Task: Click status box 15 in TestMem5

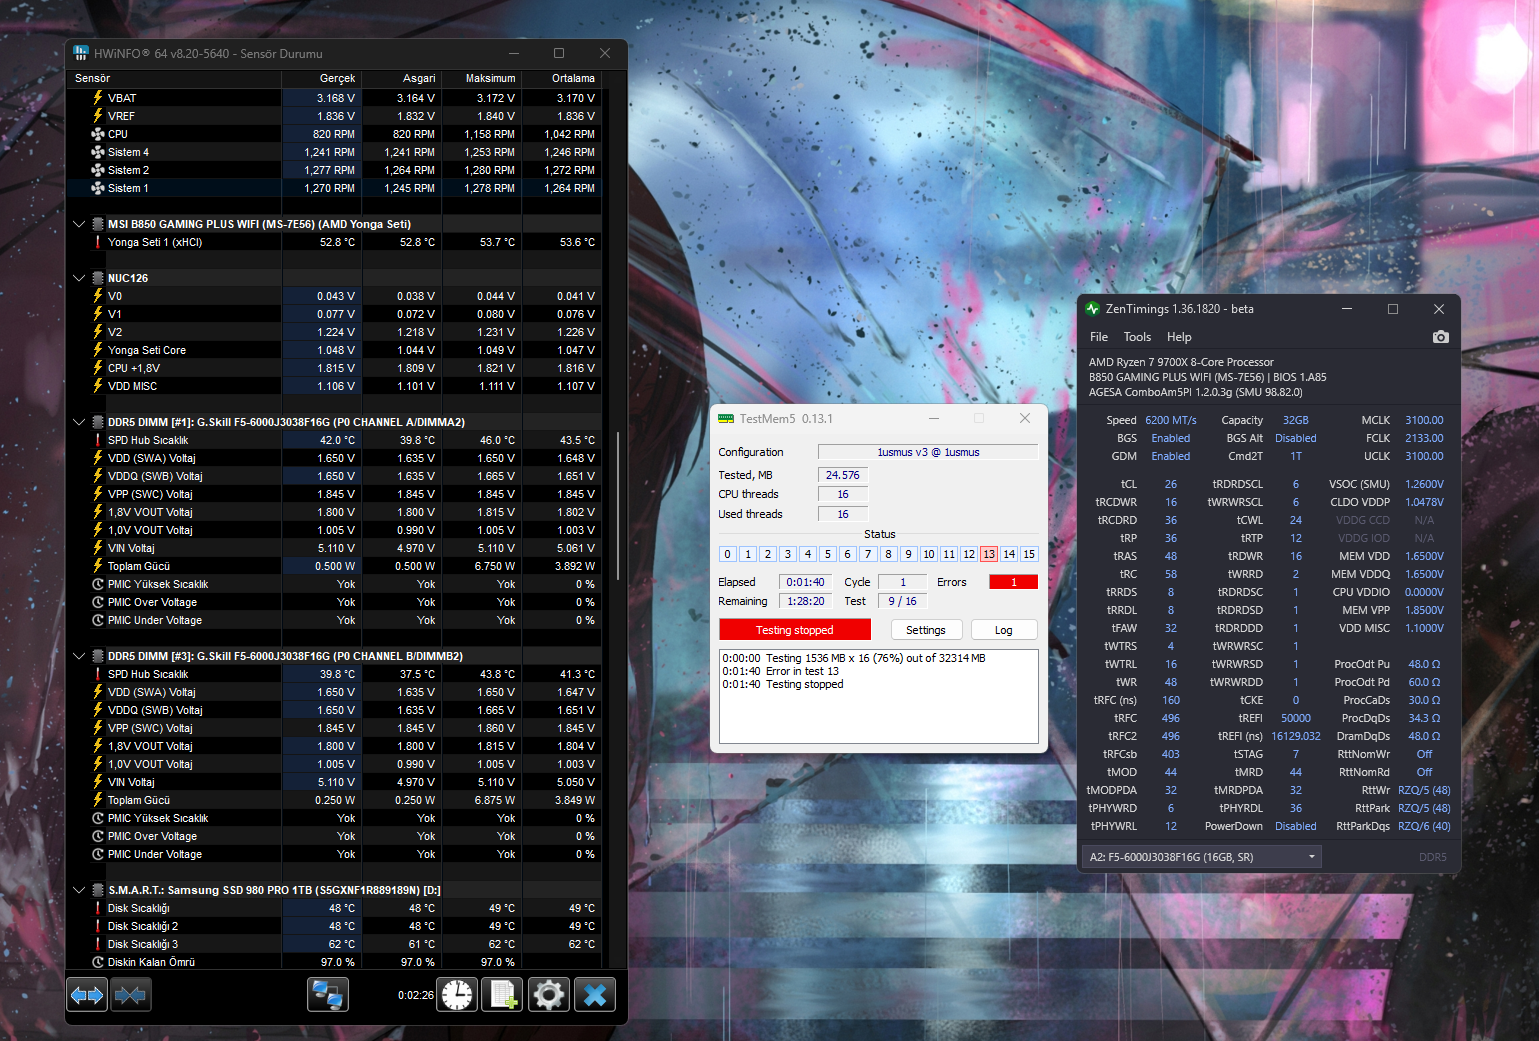Action: click(x=1029, y=554)
